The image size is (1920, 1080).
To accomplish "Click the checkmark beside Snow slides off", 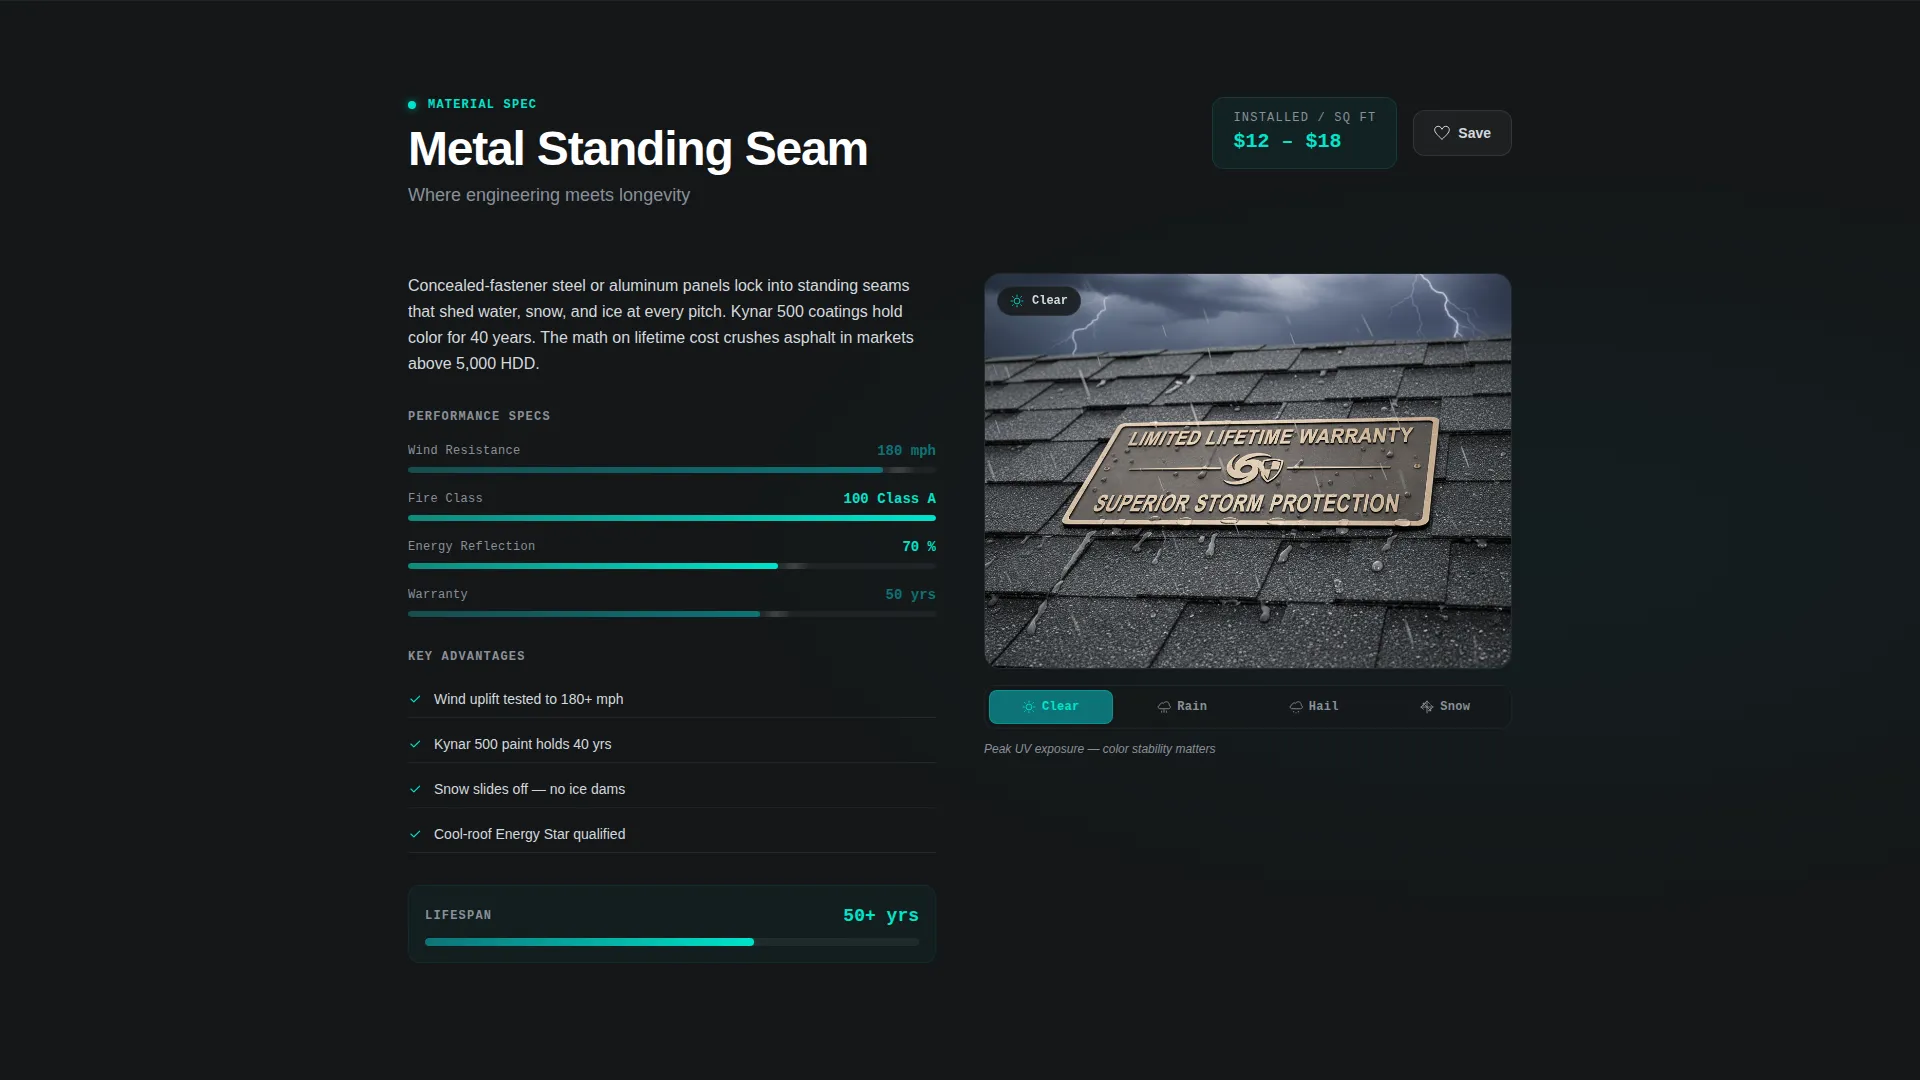I will click(x=415, y=789).
